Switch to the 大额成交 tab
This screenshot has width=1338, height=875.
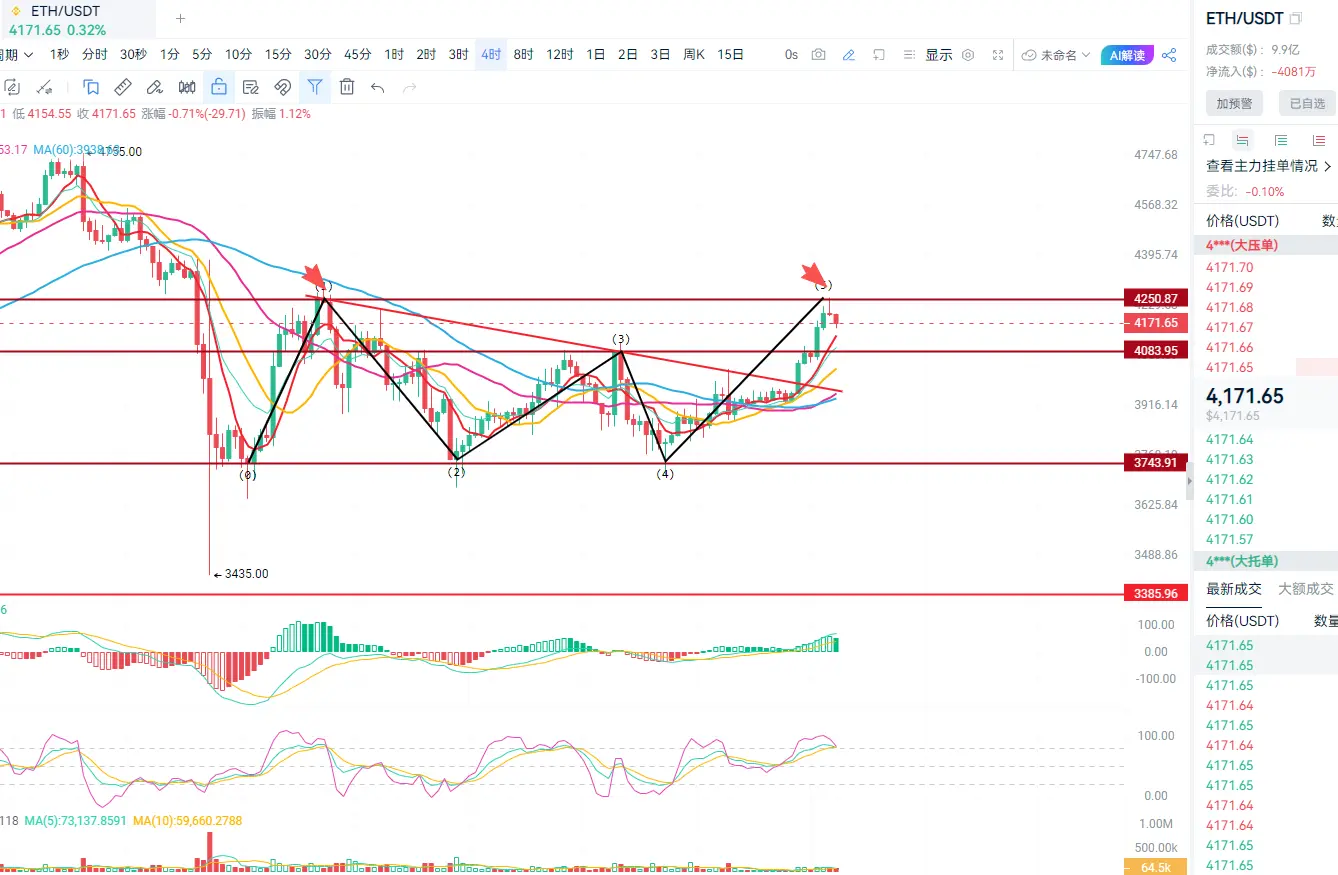click(x=1306, y=589)
